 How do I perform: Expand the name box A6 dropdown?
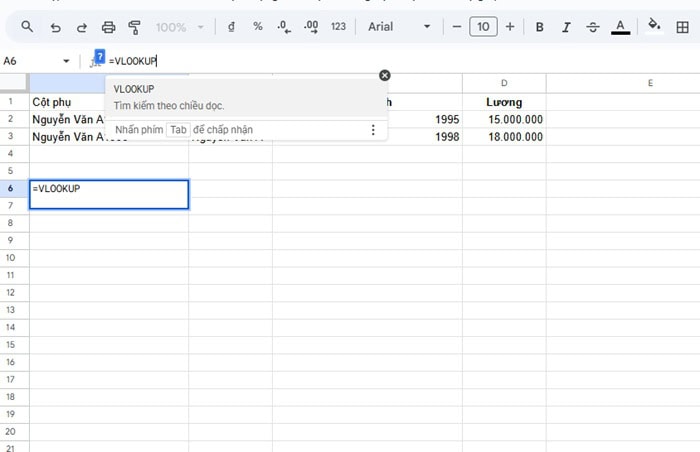tap(67, 61)
